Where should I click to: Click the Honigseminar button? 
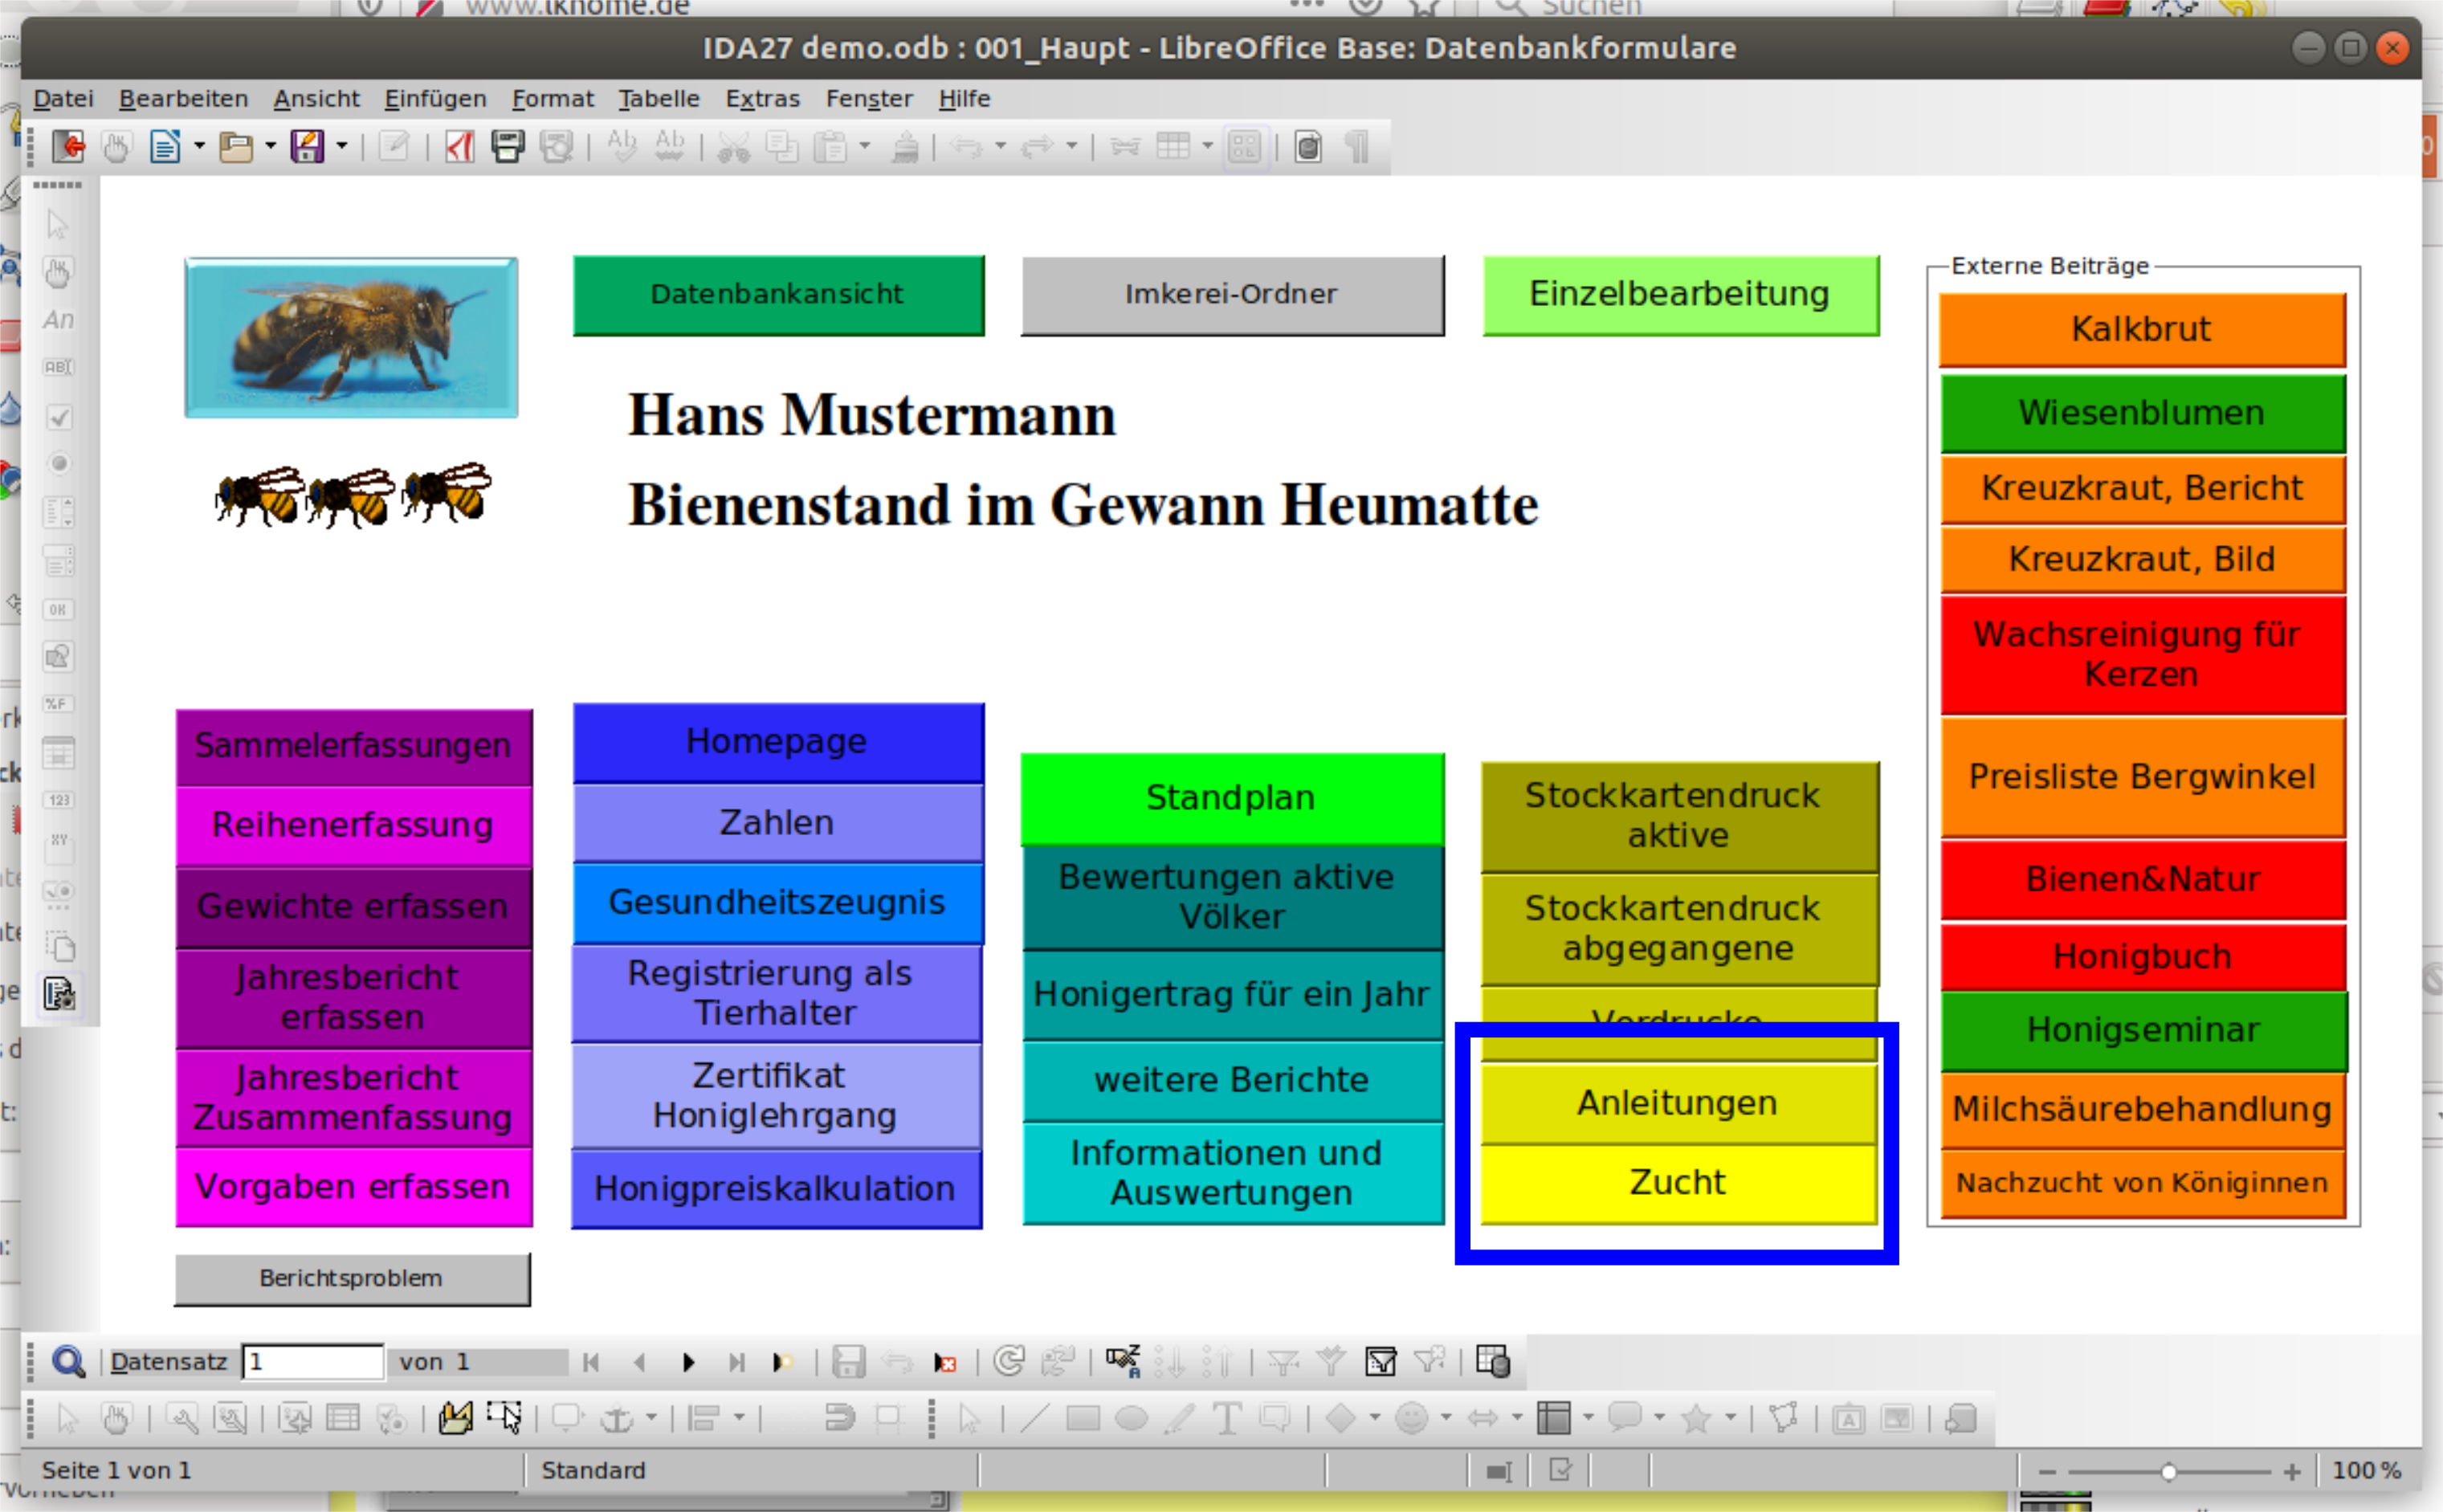[2143, 1031]
